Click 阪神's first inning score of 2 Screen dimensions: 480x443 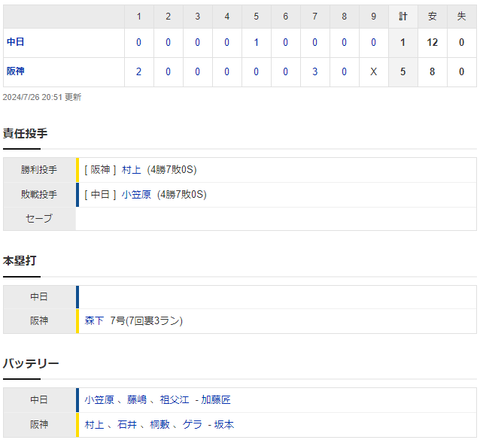pyautogui.click(x=139, y=72)
